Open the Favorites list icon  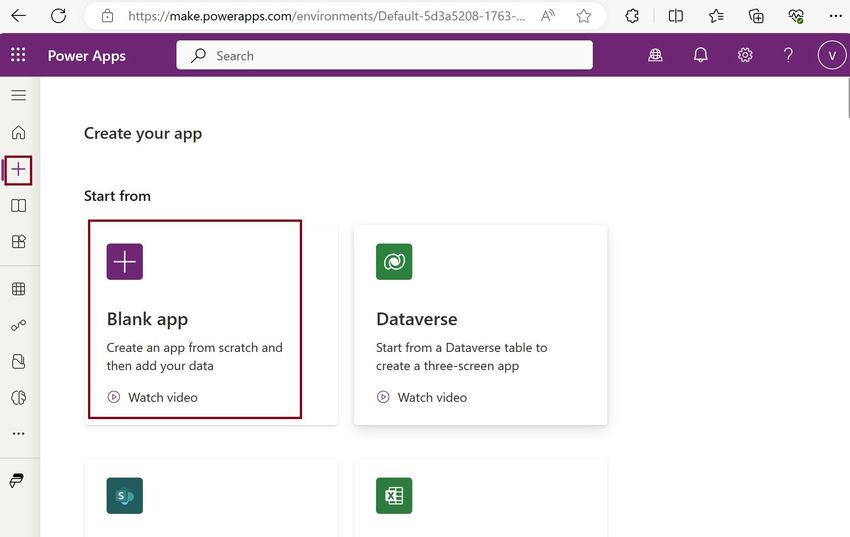[x=716, y=16]
